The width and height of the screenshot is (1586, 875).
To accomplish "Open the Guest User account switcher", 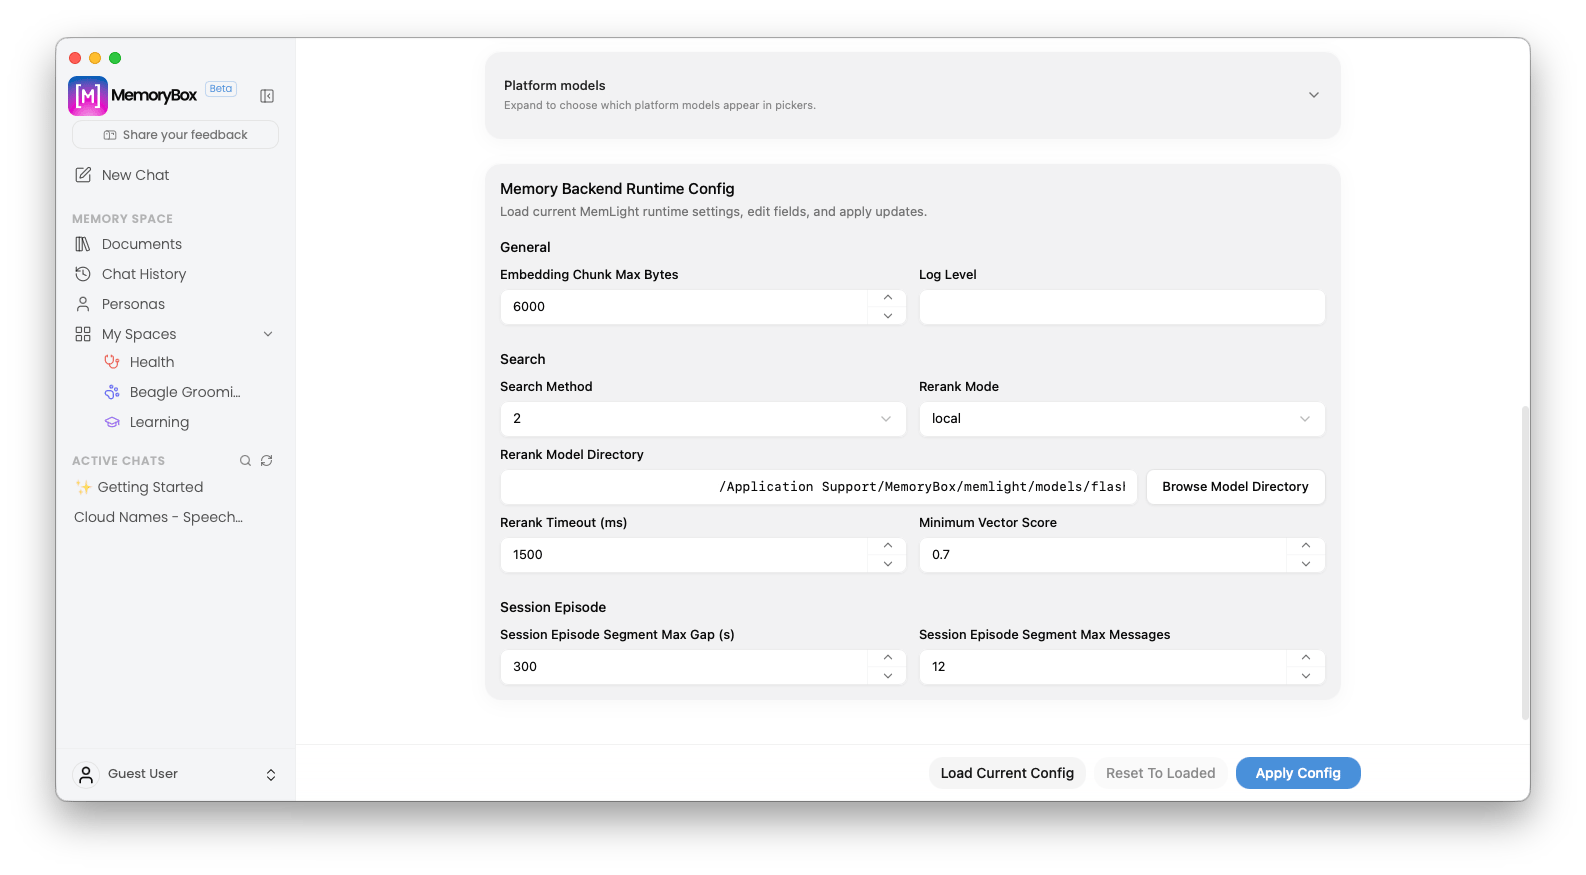I will click(271, 775).
